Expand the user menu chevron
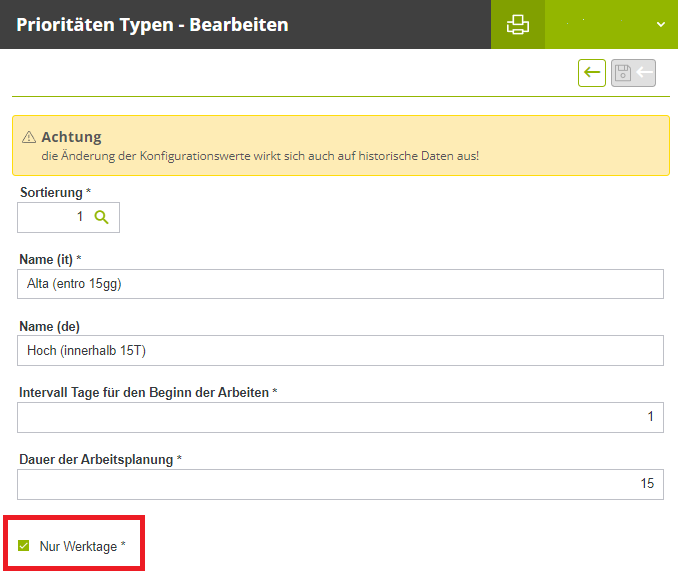 [660, 25]
